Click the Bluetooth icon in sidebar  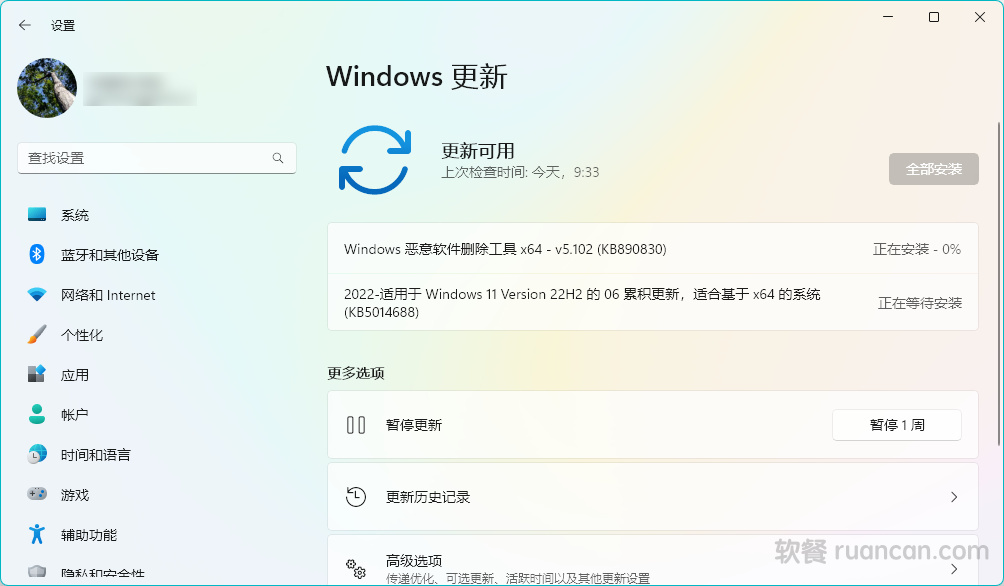click(x=37, y=255)
